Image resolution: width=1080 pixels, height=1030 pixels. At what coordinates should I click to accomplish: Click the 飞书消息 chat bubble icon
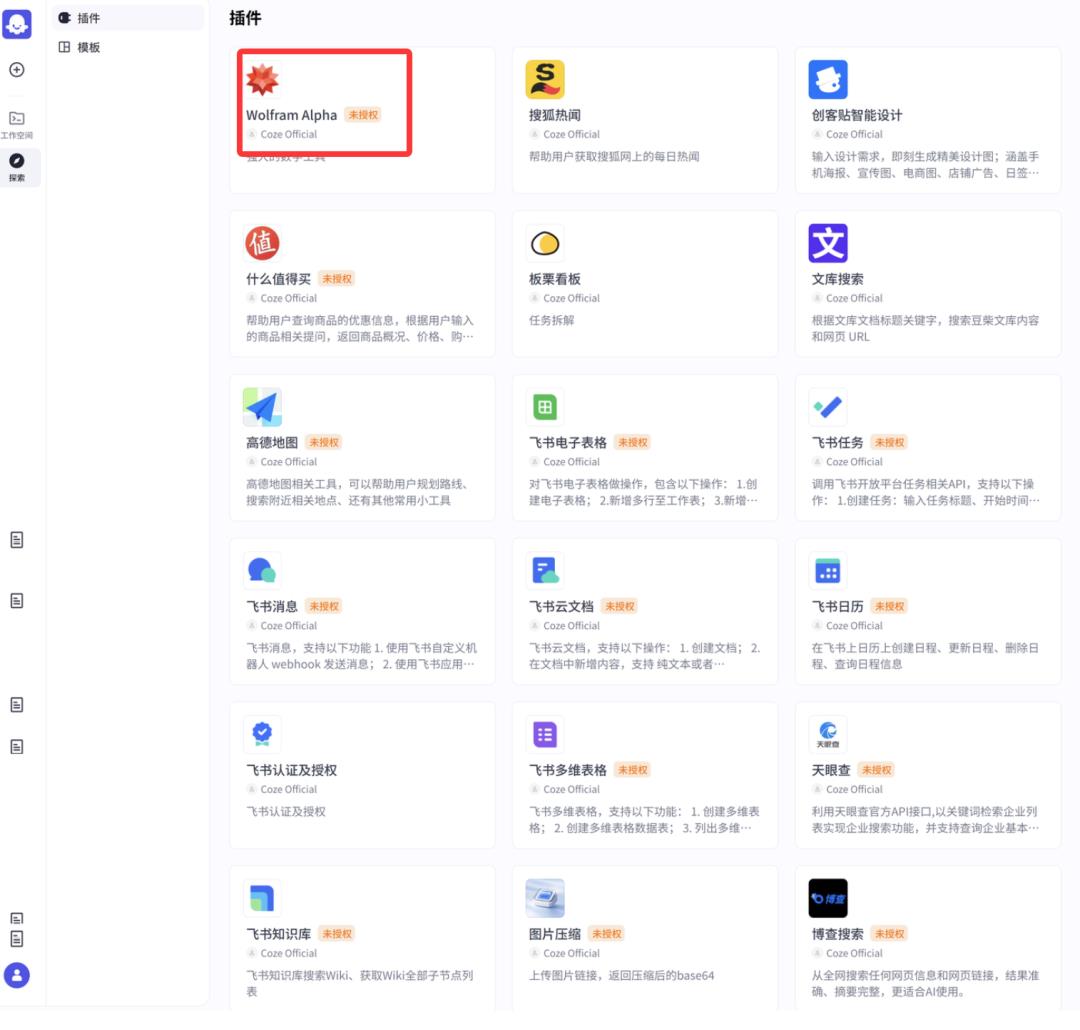pyautogui.click(x=262, y=570)
